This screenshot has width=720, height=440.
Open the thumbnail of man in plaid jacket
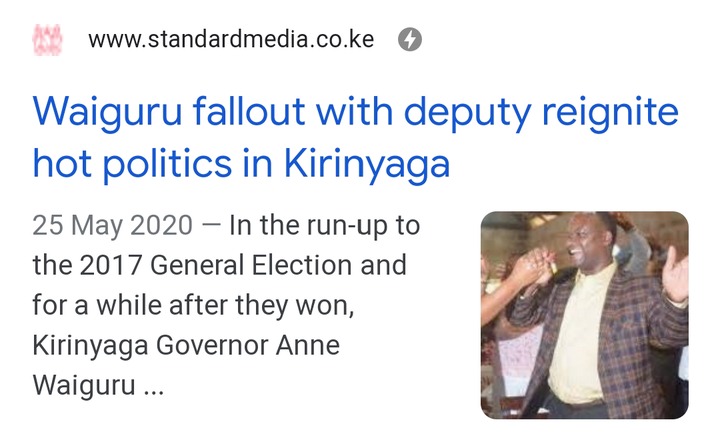pos(585,315)
